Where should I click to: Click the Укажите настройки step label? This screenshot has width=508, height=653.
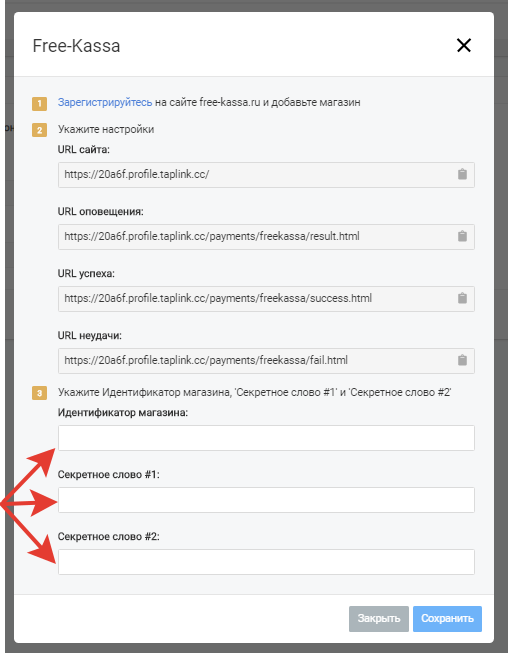pyautogui.click(x=106, y=129)
